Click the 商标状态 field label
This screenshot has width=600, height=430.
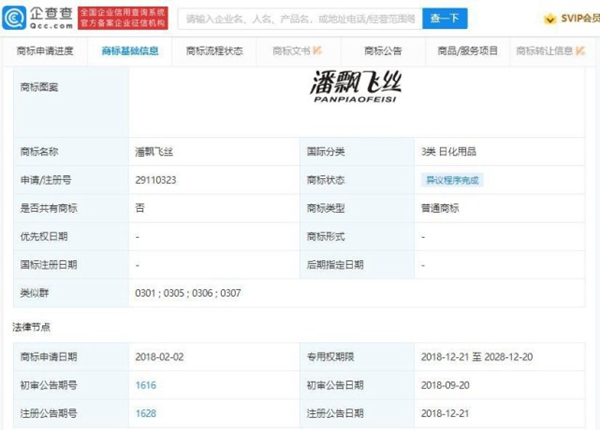pos(326,180)
